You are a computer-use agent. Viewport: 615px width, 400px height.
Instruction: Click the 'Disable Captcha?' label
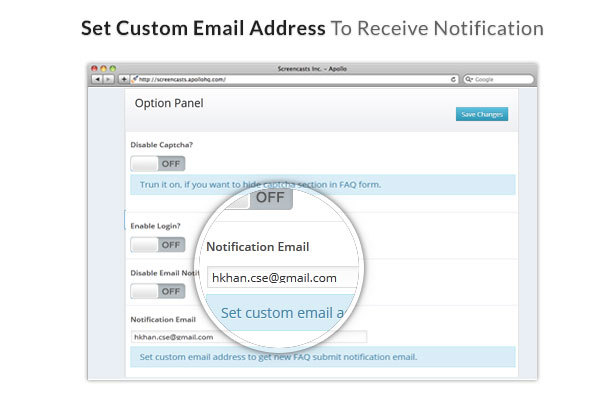(x=162, y=145)
